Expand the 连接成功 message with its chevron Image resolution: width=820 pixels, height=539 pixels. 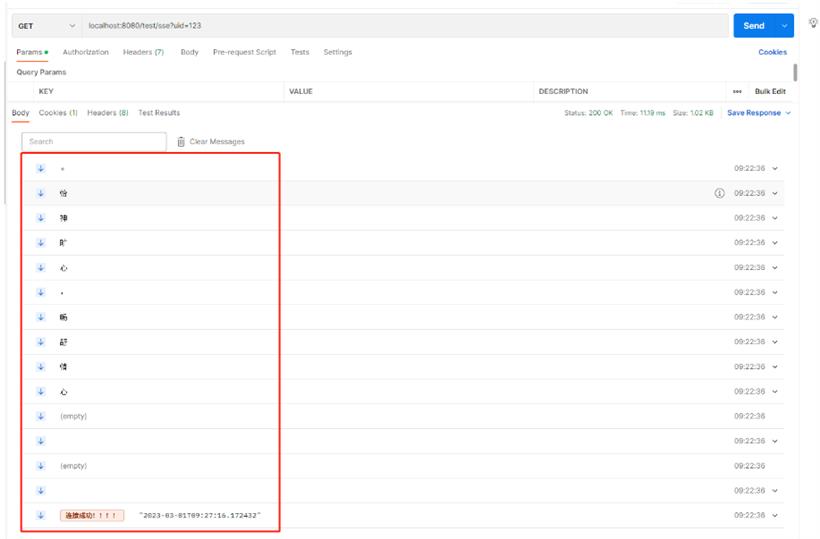point(775,515)
